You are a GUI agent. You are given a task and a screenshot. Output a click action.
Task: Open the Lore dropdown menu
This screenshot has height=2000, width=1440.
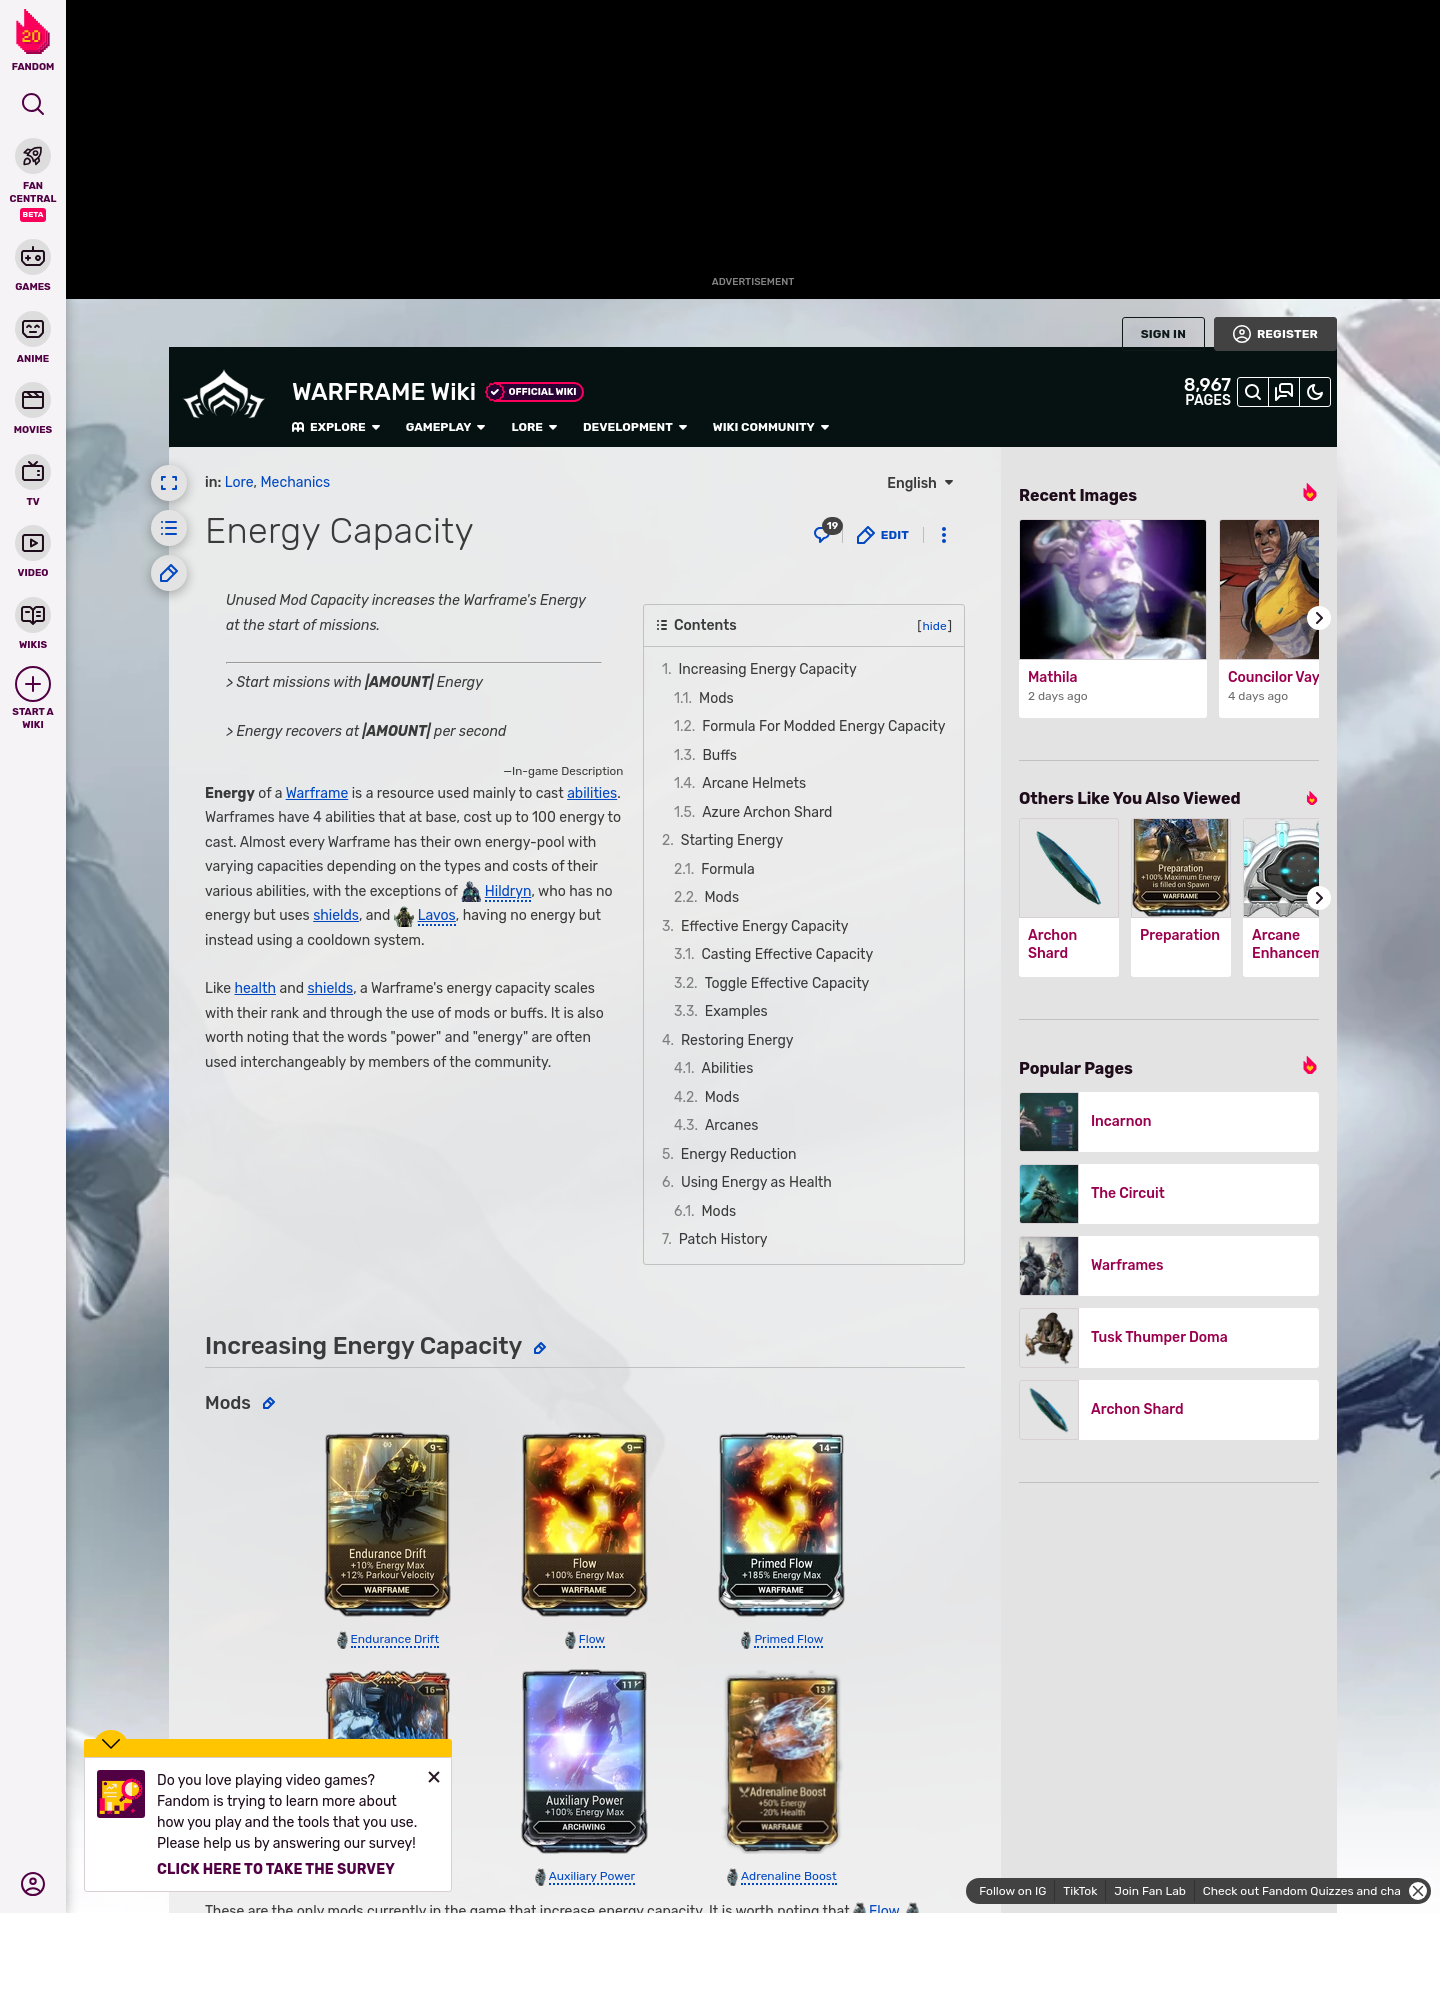click(x=534, y=427)
